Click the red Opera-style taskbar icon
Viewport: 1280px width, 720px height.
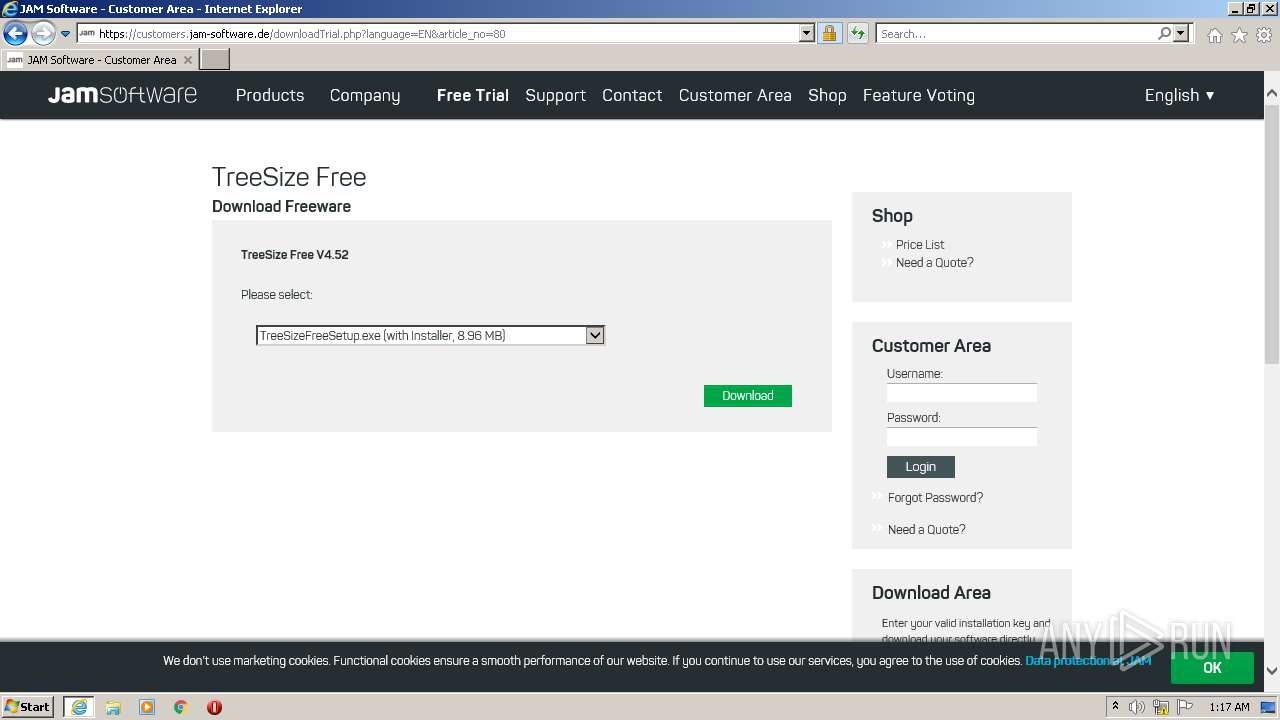click(214, 707)
